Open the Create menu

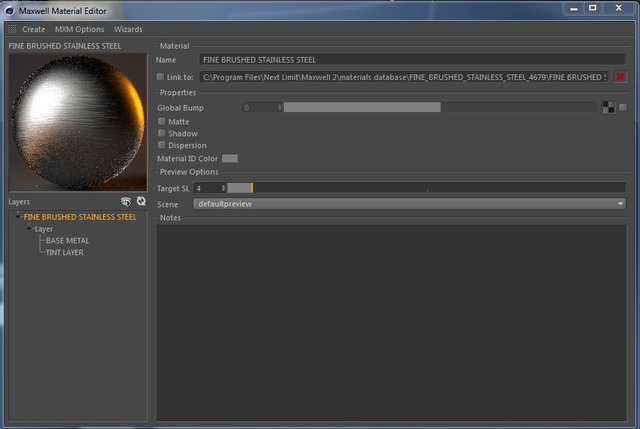[x=33, y=29]
